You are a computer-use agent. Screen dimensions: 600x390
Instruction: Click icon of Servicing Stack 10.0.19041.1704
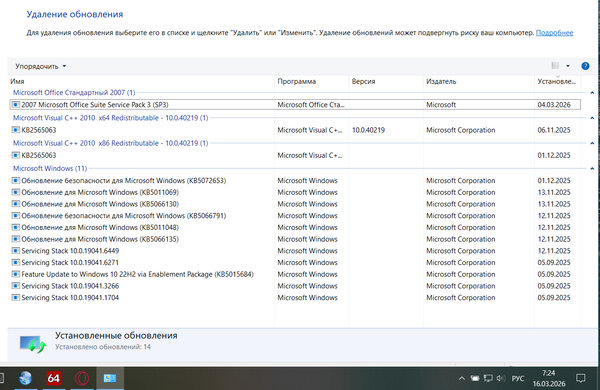coord(16,297)
